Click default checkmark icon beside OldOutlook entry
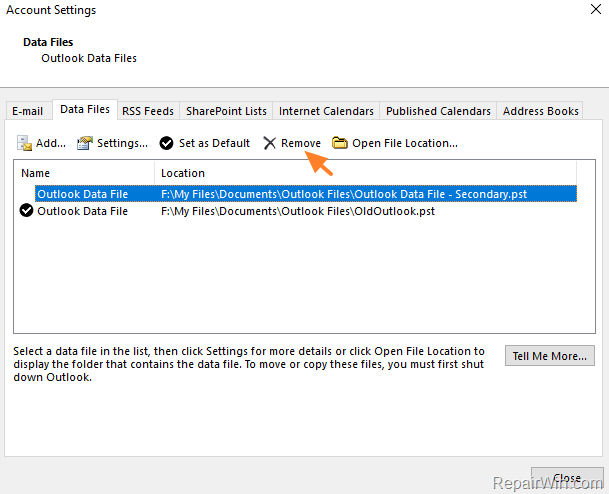Image resolution: width=609 pixels, height=494 pixels. 27,211
